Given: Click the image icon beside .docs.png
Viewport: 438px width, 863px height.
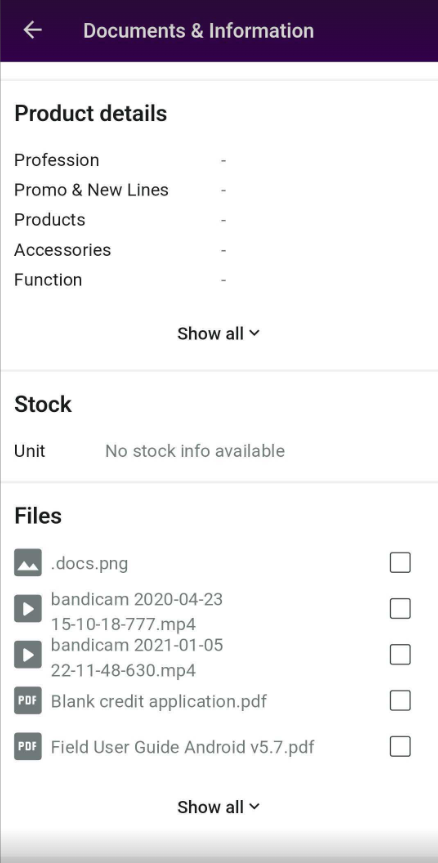Looking at the screenshot, I should point(28,563).
